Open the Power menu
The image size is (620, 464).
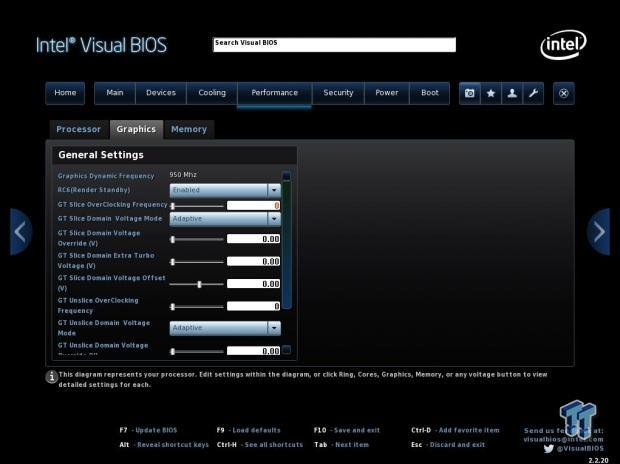pos(387,93)
